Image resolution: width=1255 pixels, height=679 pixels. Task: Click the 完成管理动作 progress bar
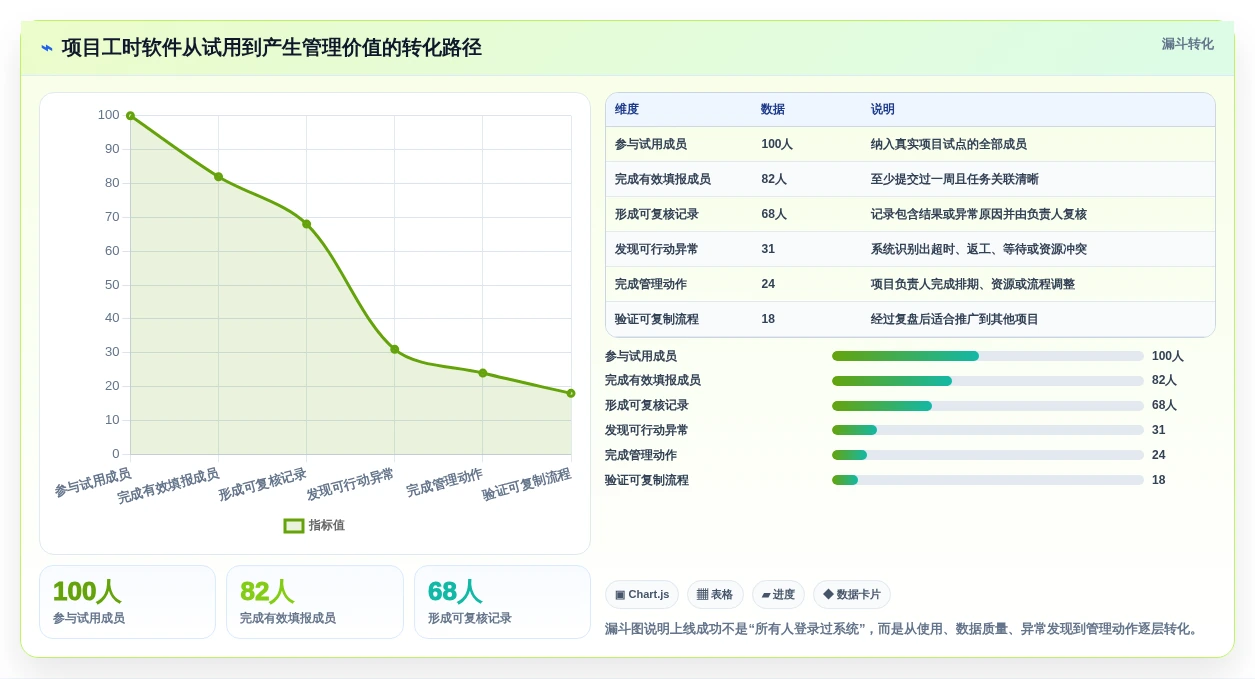(988, 455)
